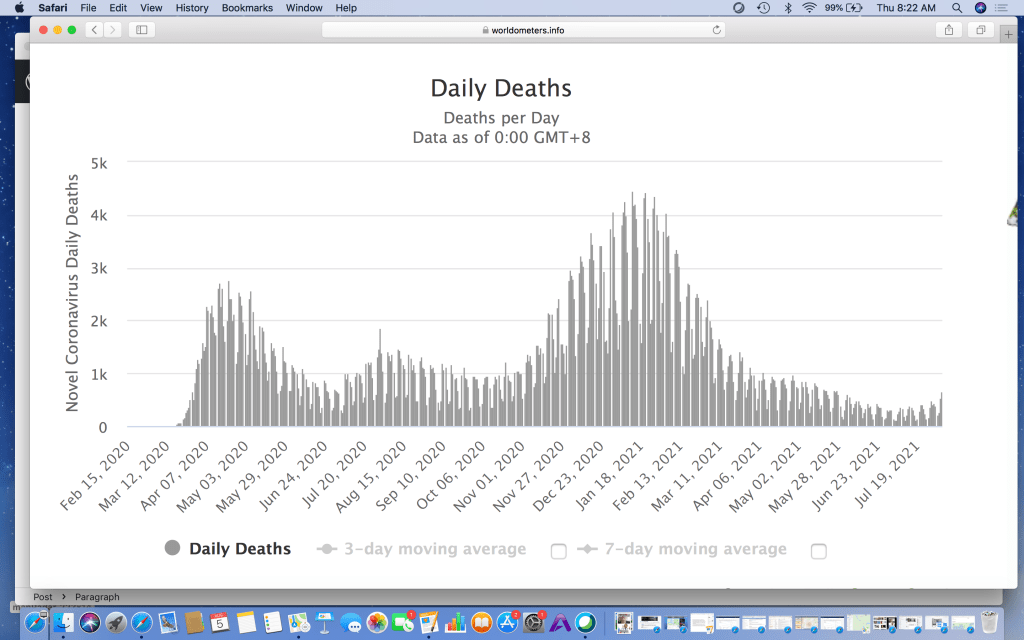
Task: Reload the worldometers.info page
Action: (716, 30)
